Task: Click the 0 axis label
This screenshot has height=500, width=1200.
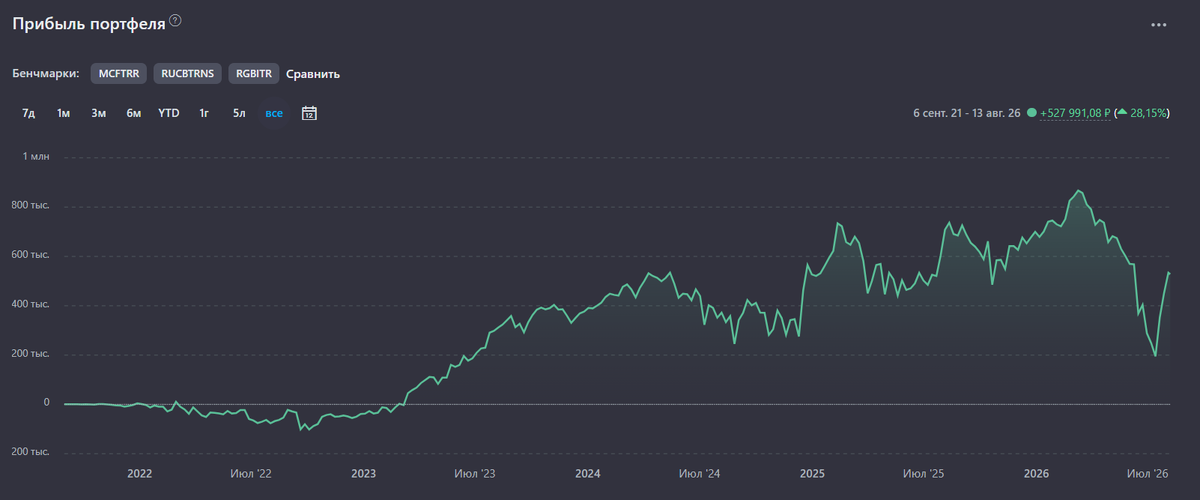Action: [x=45, y=403]
